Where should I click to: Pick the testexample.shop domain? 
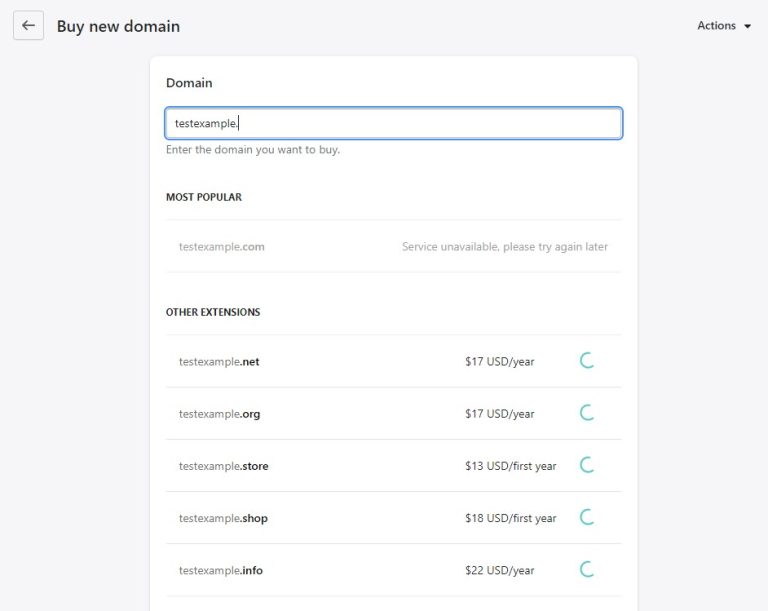223,518
